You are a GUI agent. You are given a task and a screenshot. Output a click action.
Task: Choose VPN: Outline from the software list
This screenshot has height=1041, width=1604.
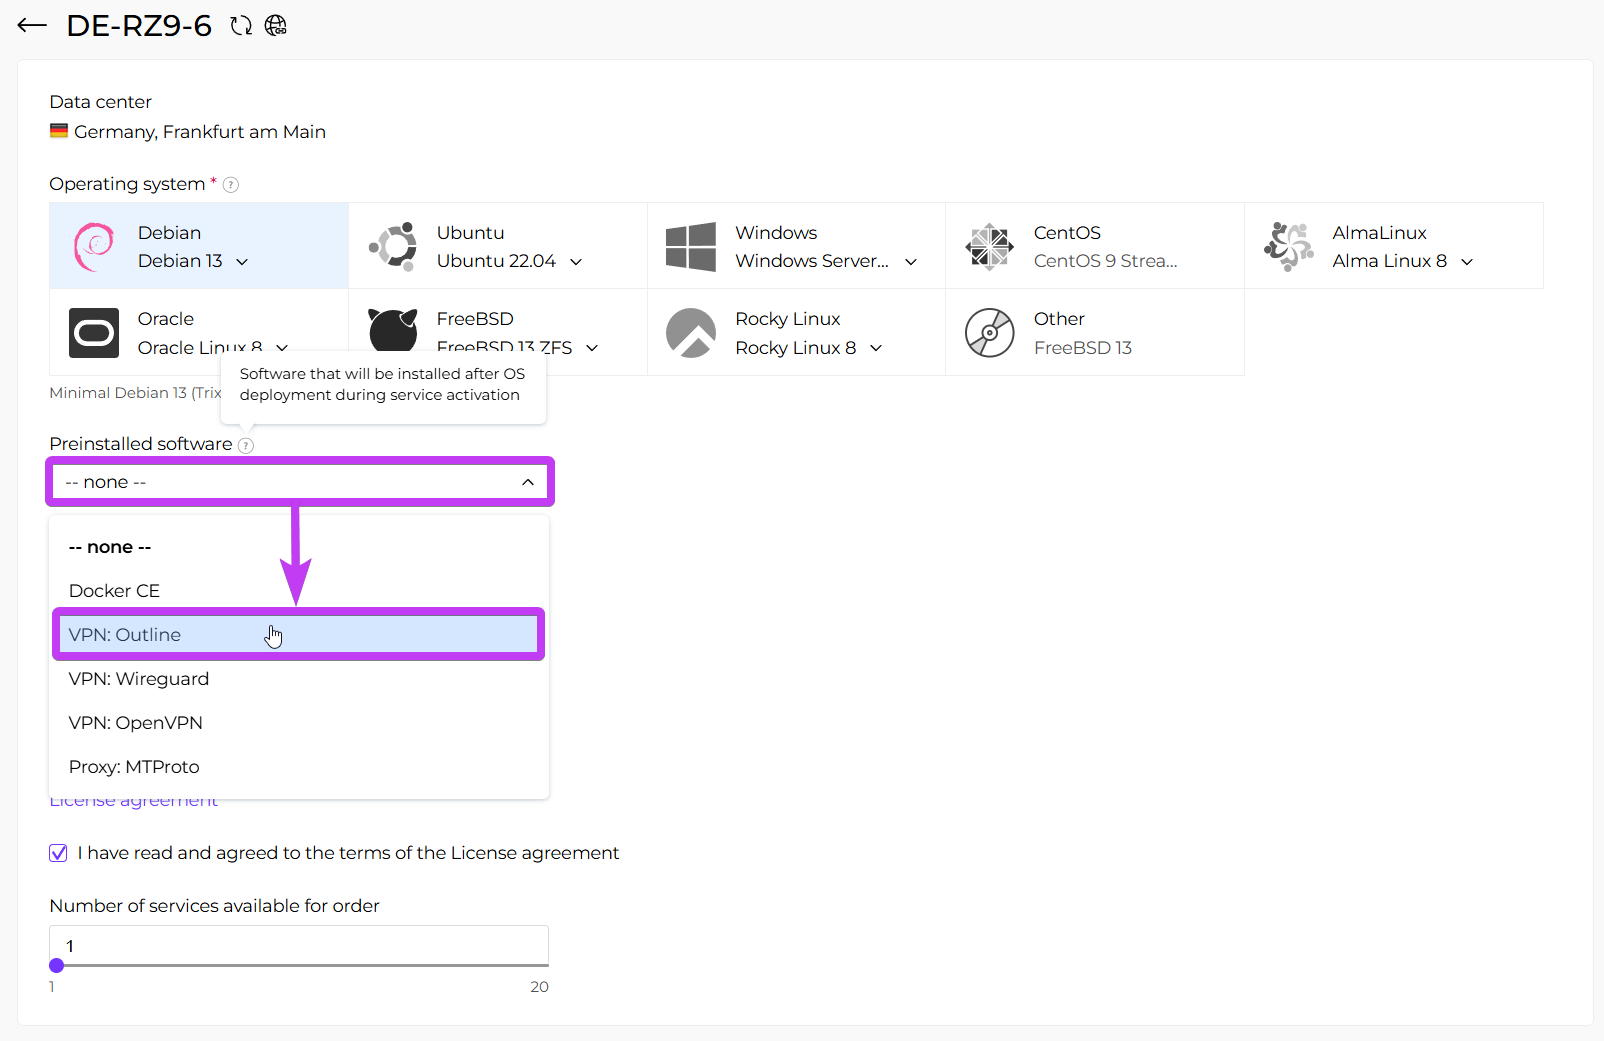(x=299, y=635)
